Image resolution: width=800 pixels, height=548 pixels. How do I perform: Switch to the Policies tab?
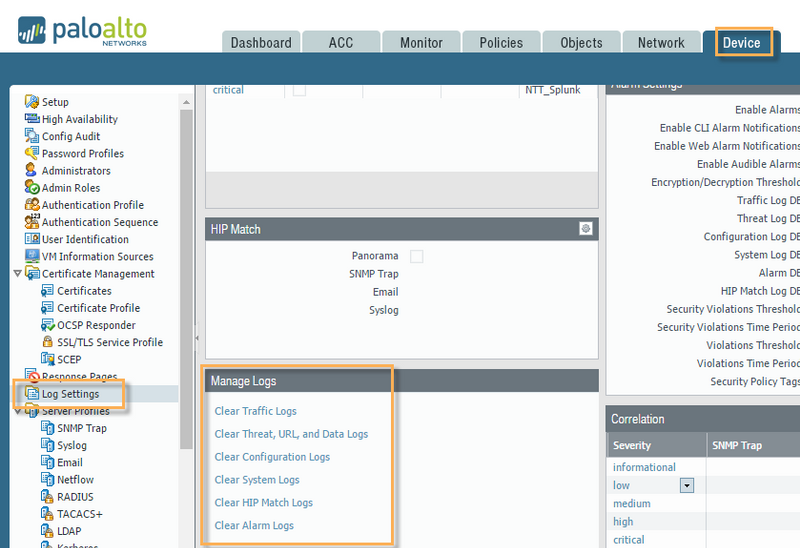(x=501, y=43)
